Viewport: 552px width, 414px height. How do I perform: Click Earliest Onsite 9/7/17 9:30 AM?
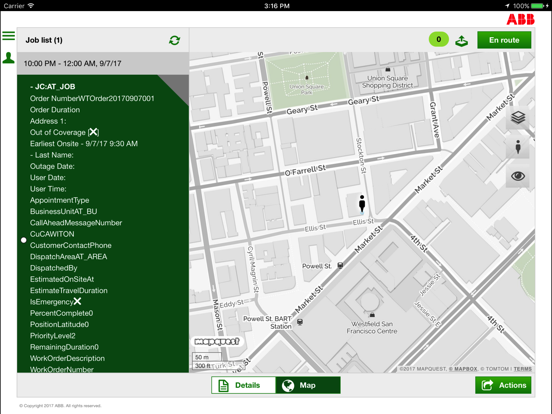coord(84,144)
